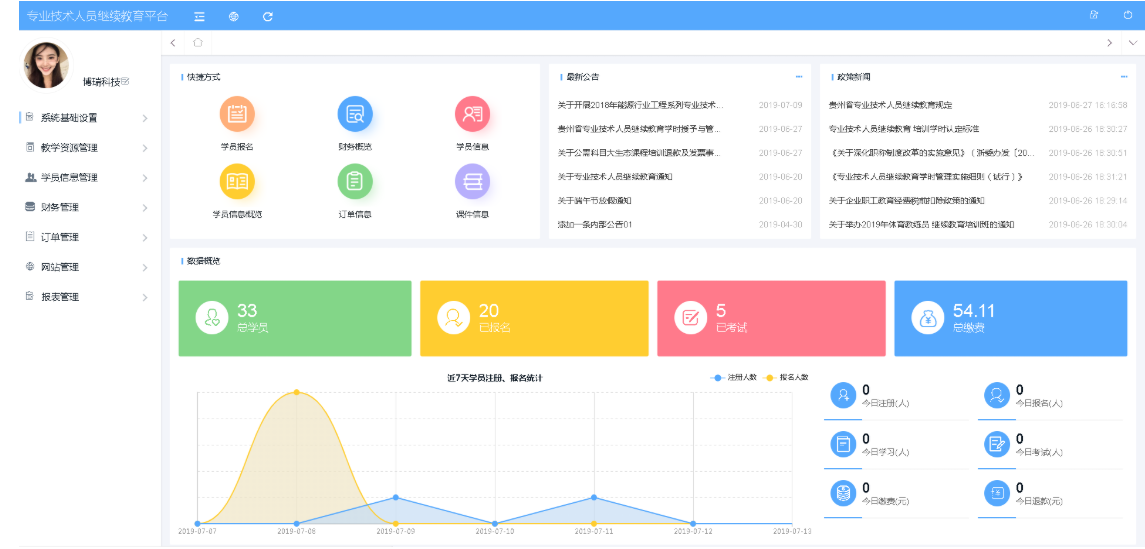The width and height of the screenshot is (1145, 549).
Task: Collapse the sidebar using the top-bar menu icon
Action: [199, 16]
